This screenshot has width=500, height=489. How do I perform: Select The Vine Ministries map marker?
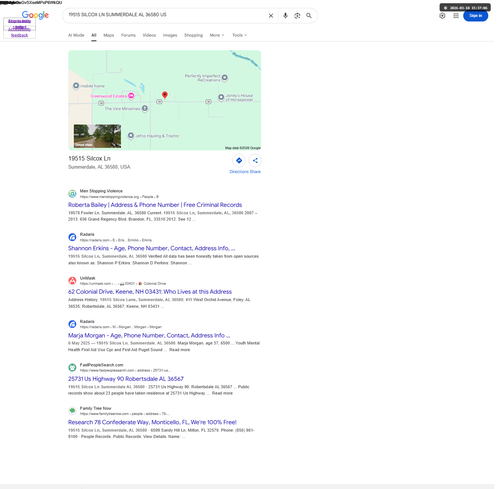145,108
